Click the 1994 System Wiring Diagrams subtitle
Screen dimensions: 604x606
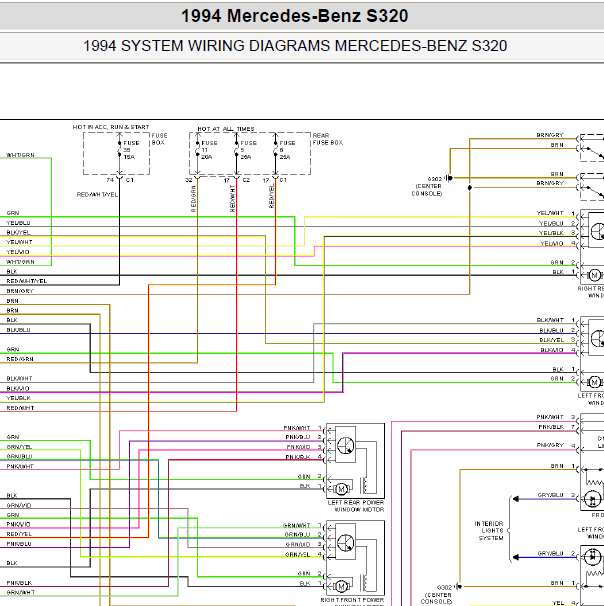[295, 46]
